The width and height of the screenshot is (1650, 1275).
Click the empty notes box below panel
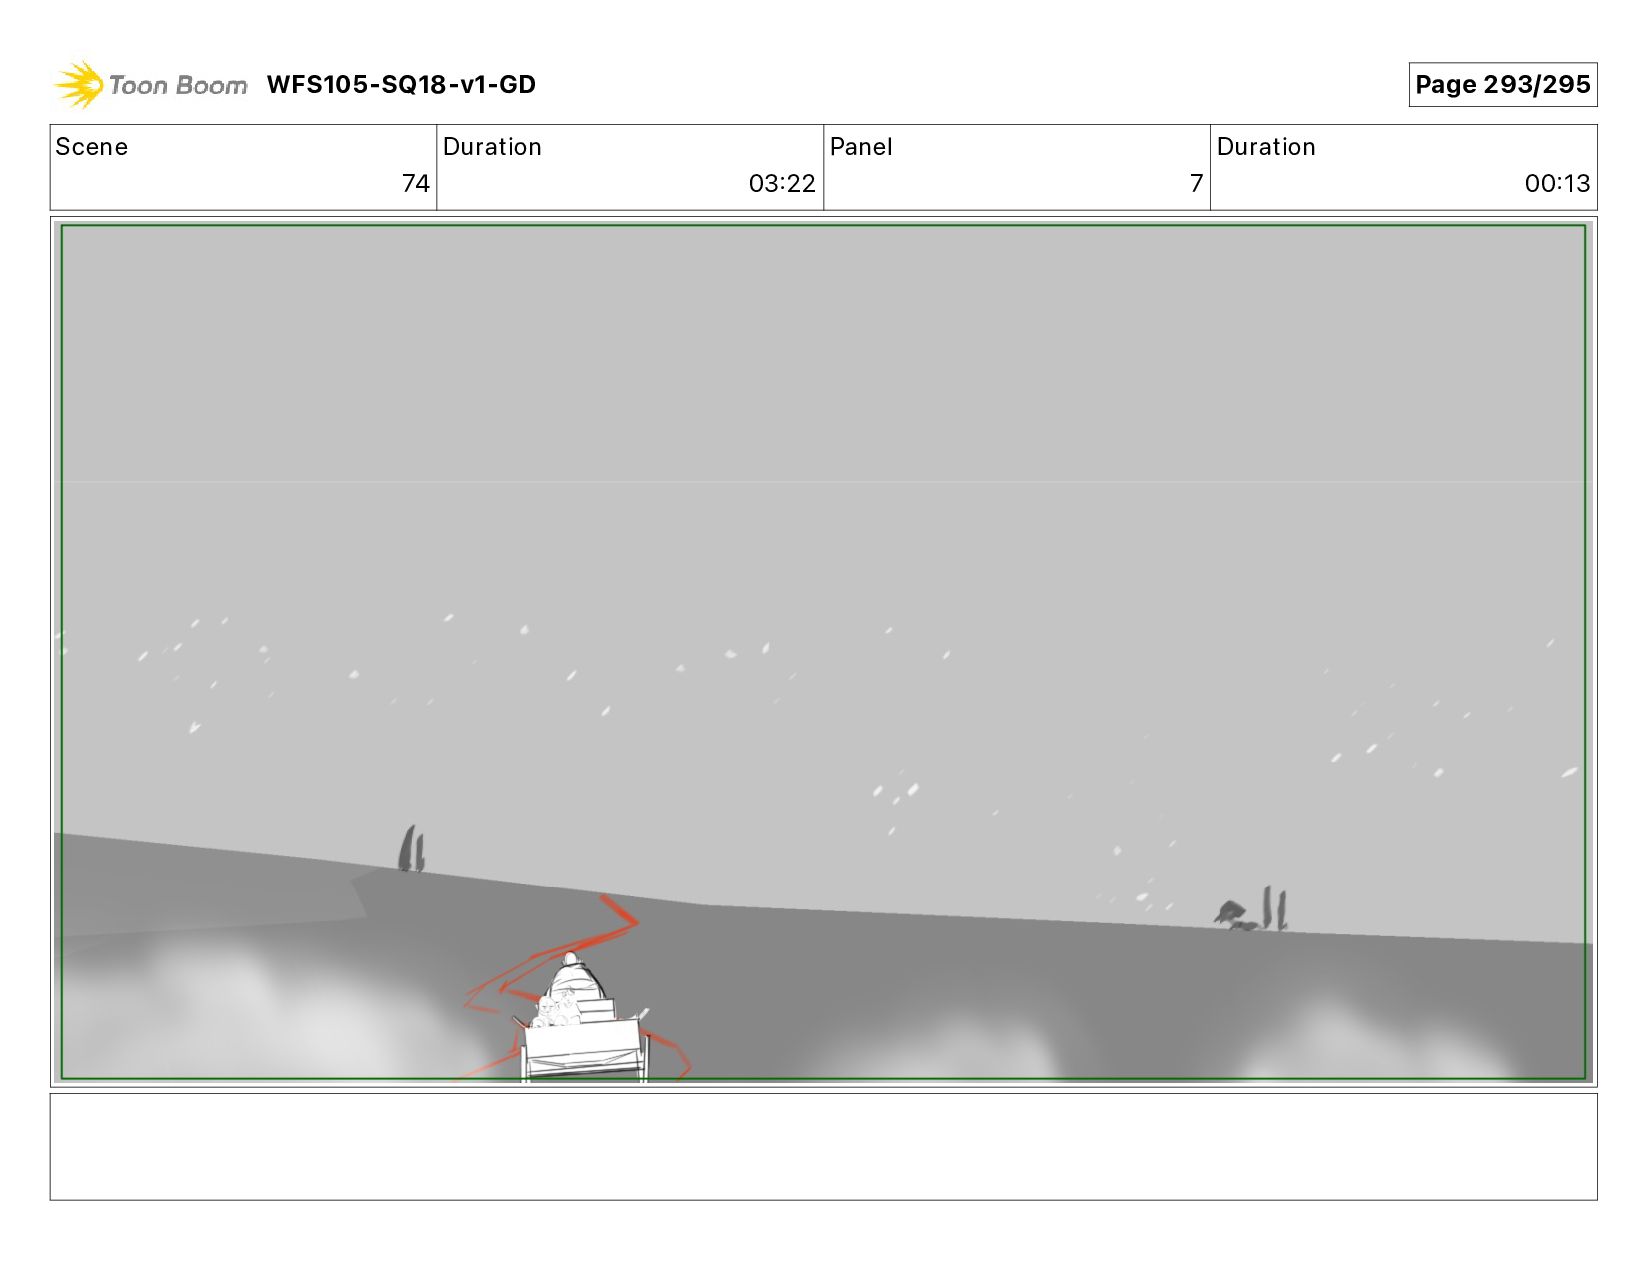[x=823, y=1147]
